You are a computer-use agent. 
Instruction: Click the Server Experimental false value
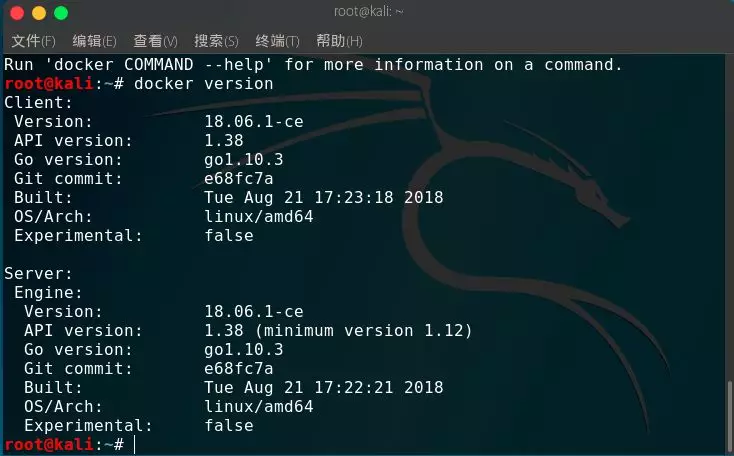tap(229, 426)
